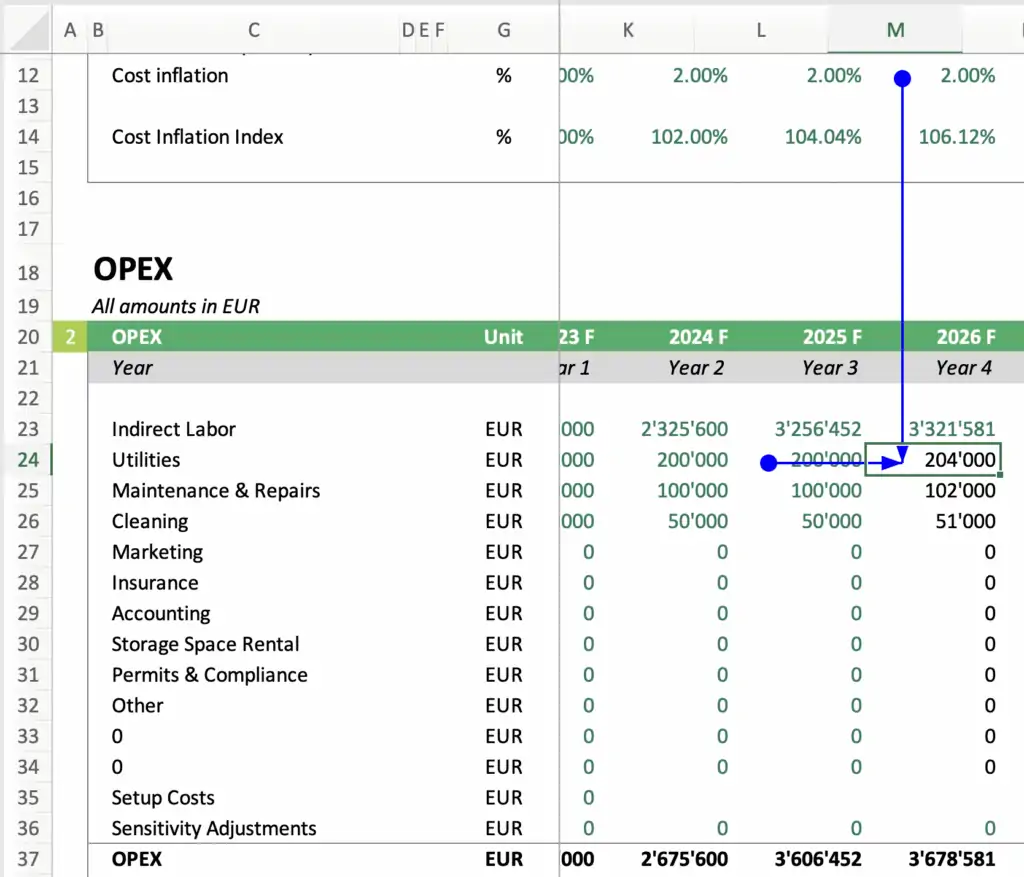Click the select-all corner triangle
Image resolution: width=1024 pixels, height=877 pixels.
[30, 30]
